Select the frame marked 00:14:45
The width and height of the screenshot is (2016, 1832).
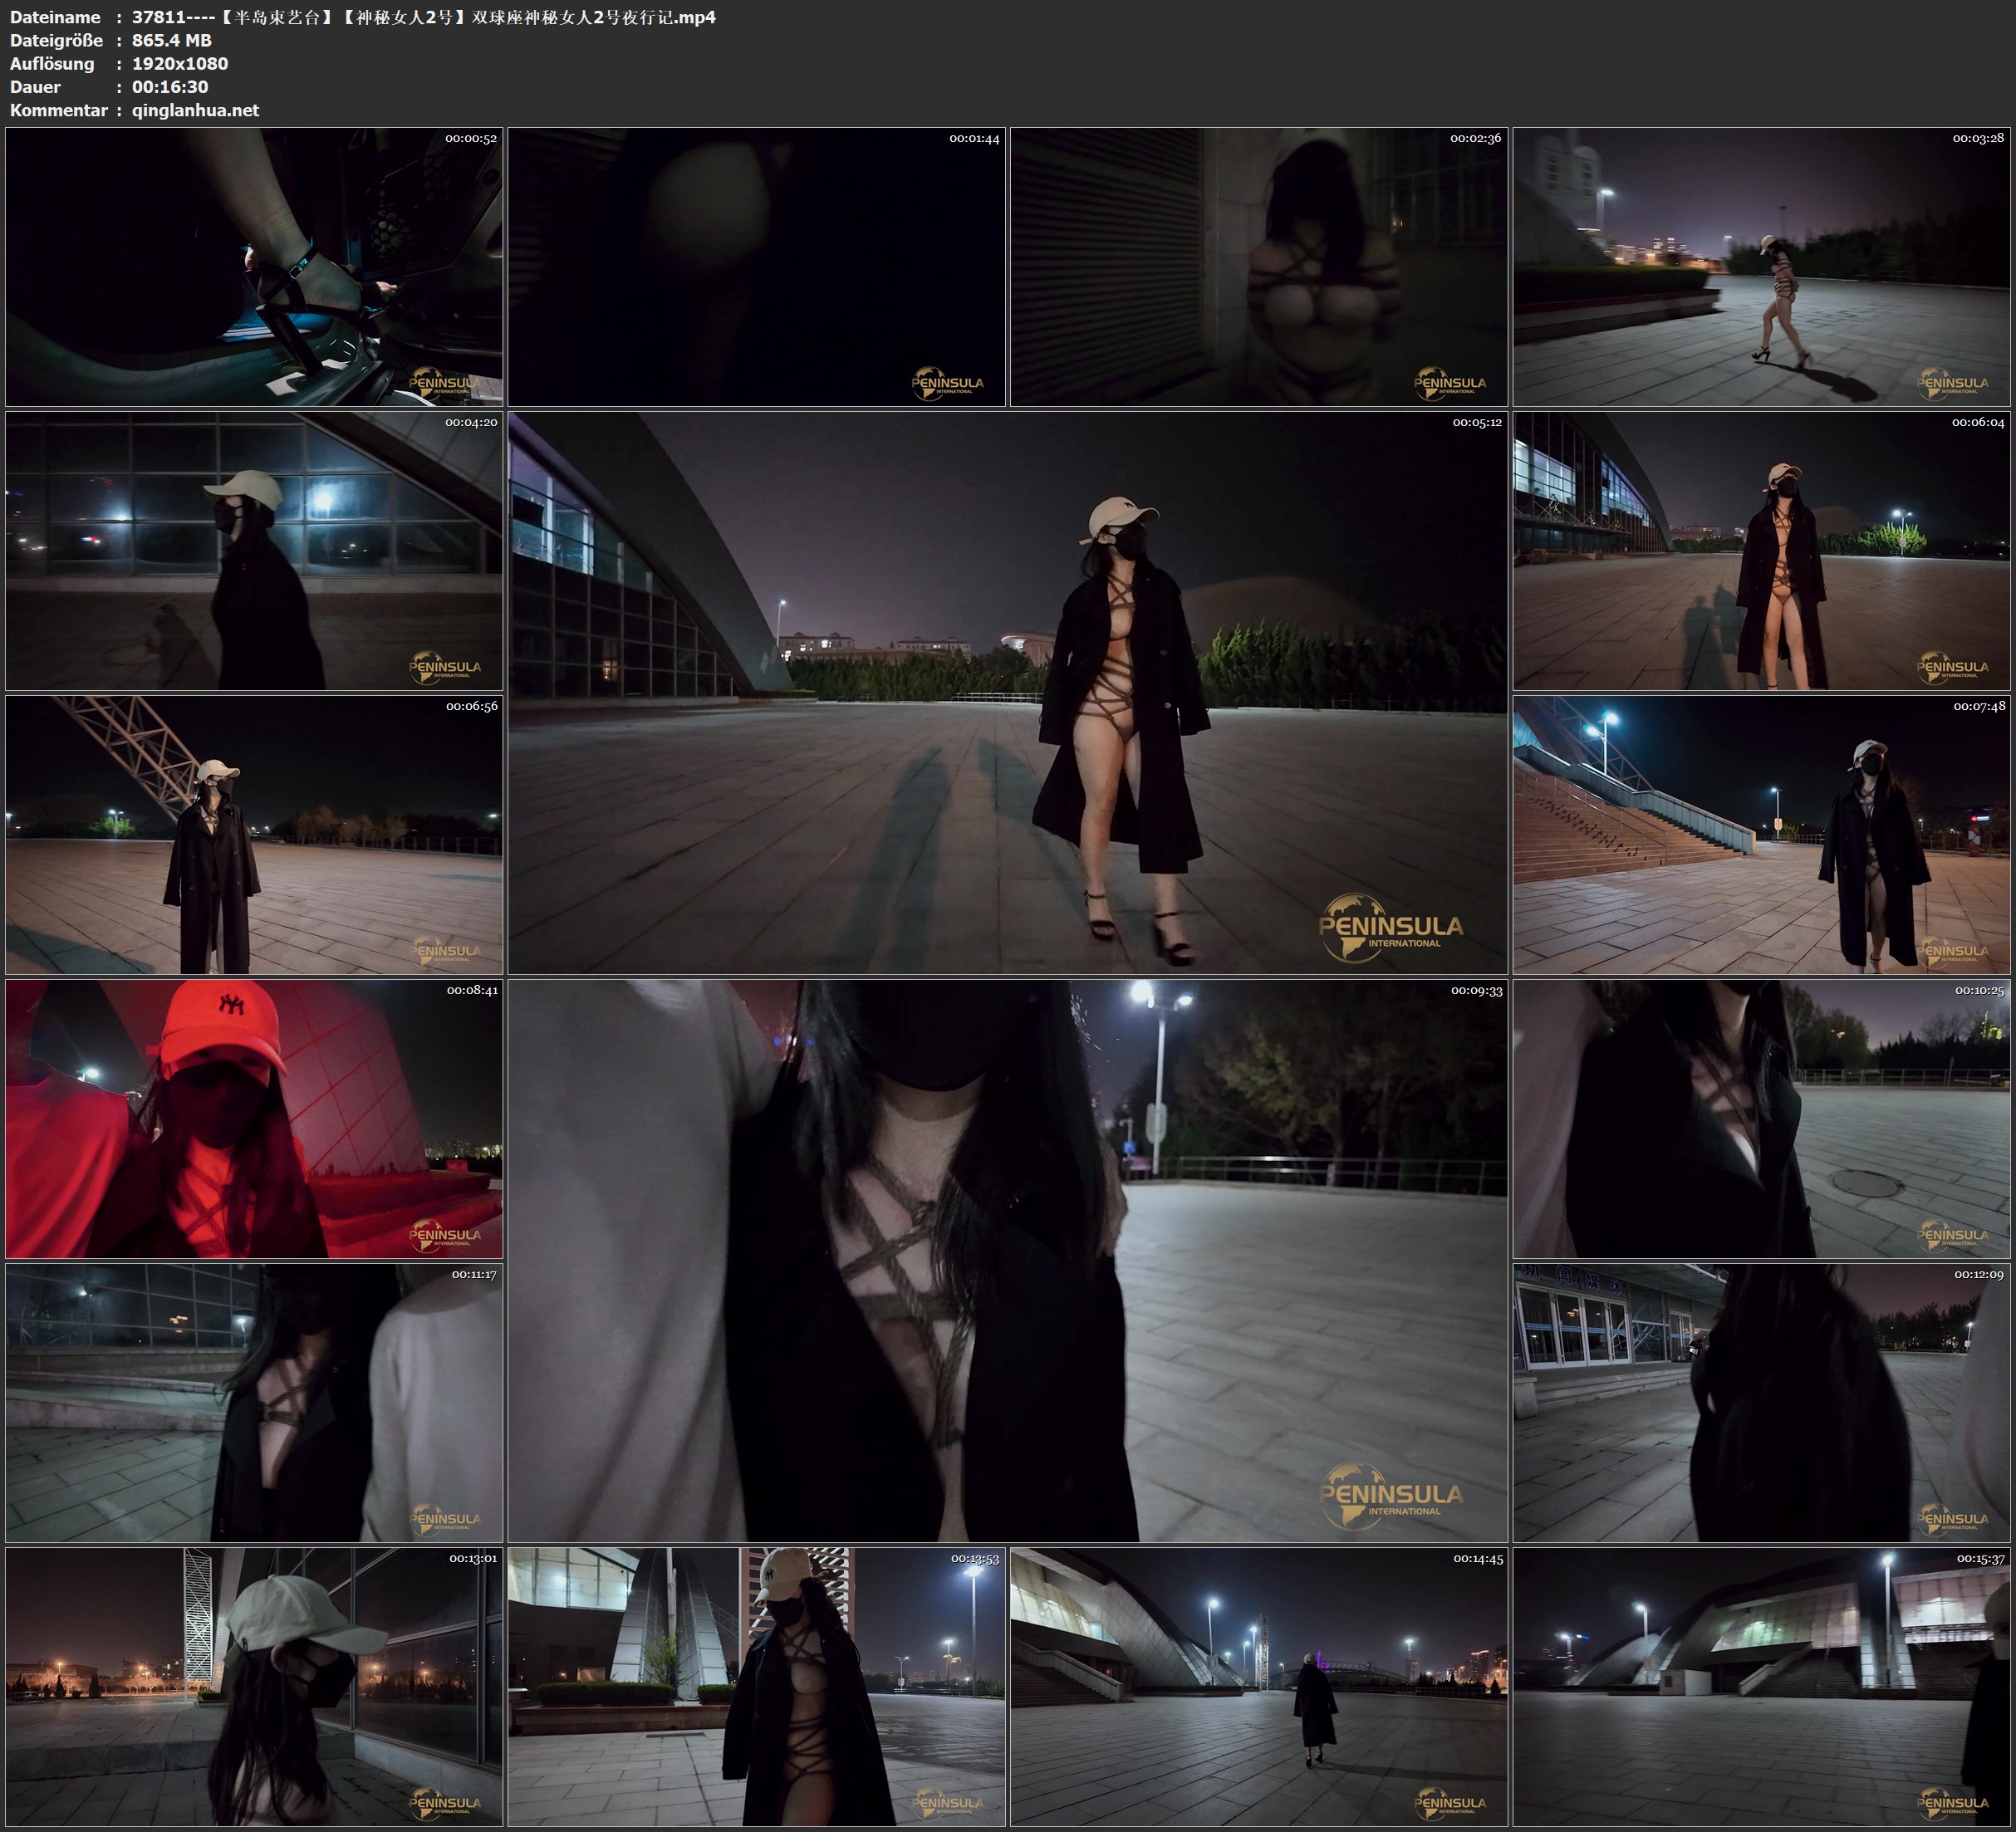pos(1258,1686)
